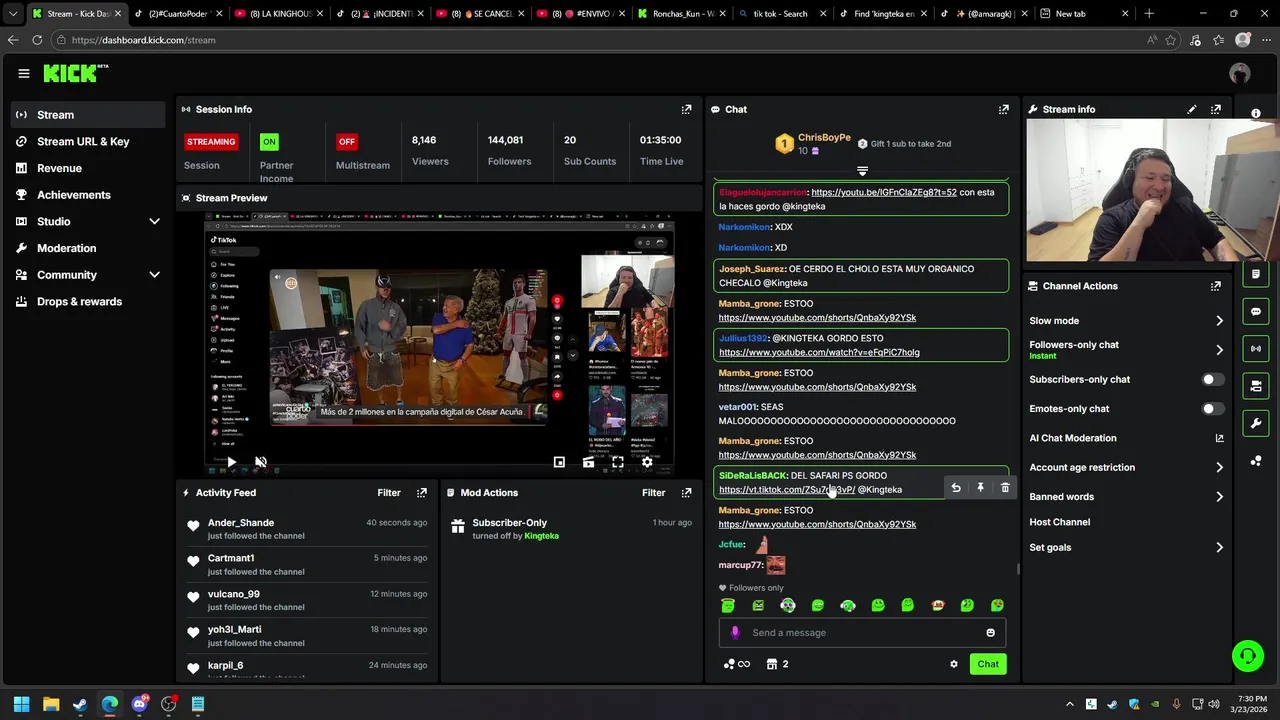Open the emoji picker in message box
Viewport: 1280px width, 720px height.
(990, 632)
